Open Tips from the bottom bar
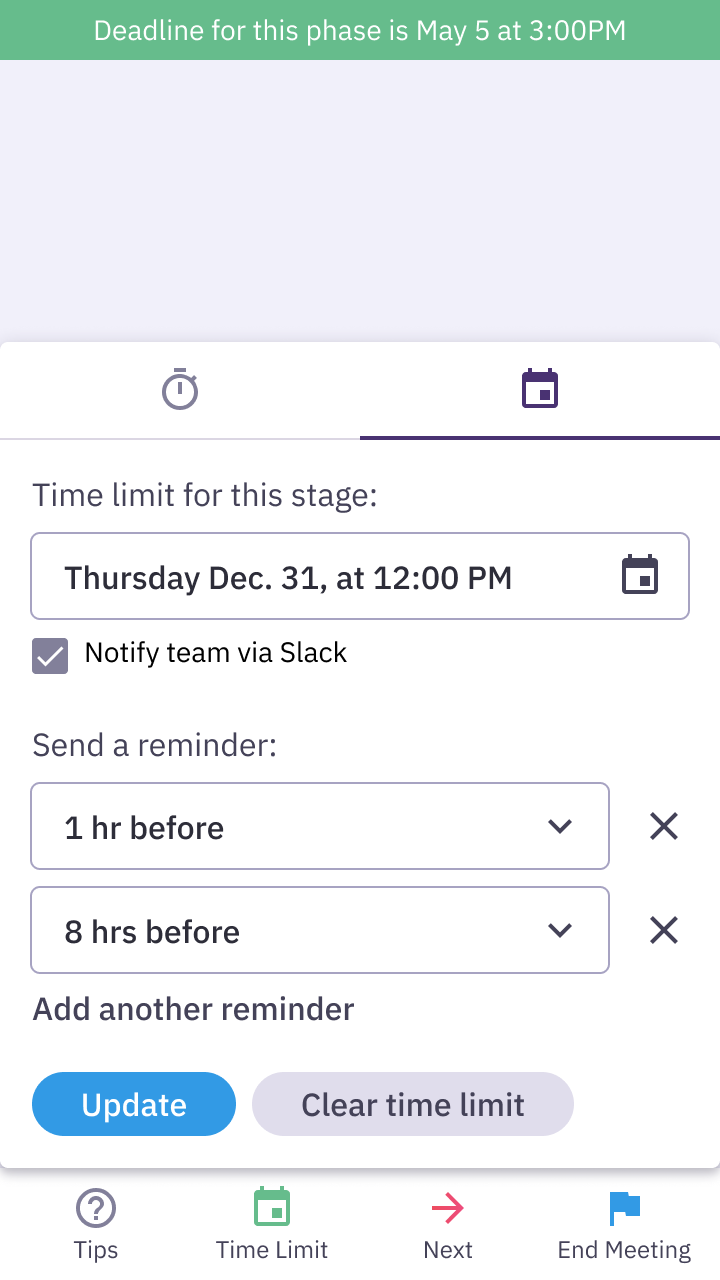 tap(95, 1220)
